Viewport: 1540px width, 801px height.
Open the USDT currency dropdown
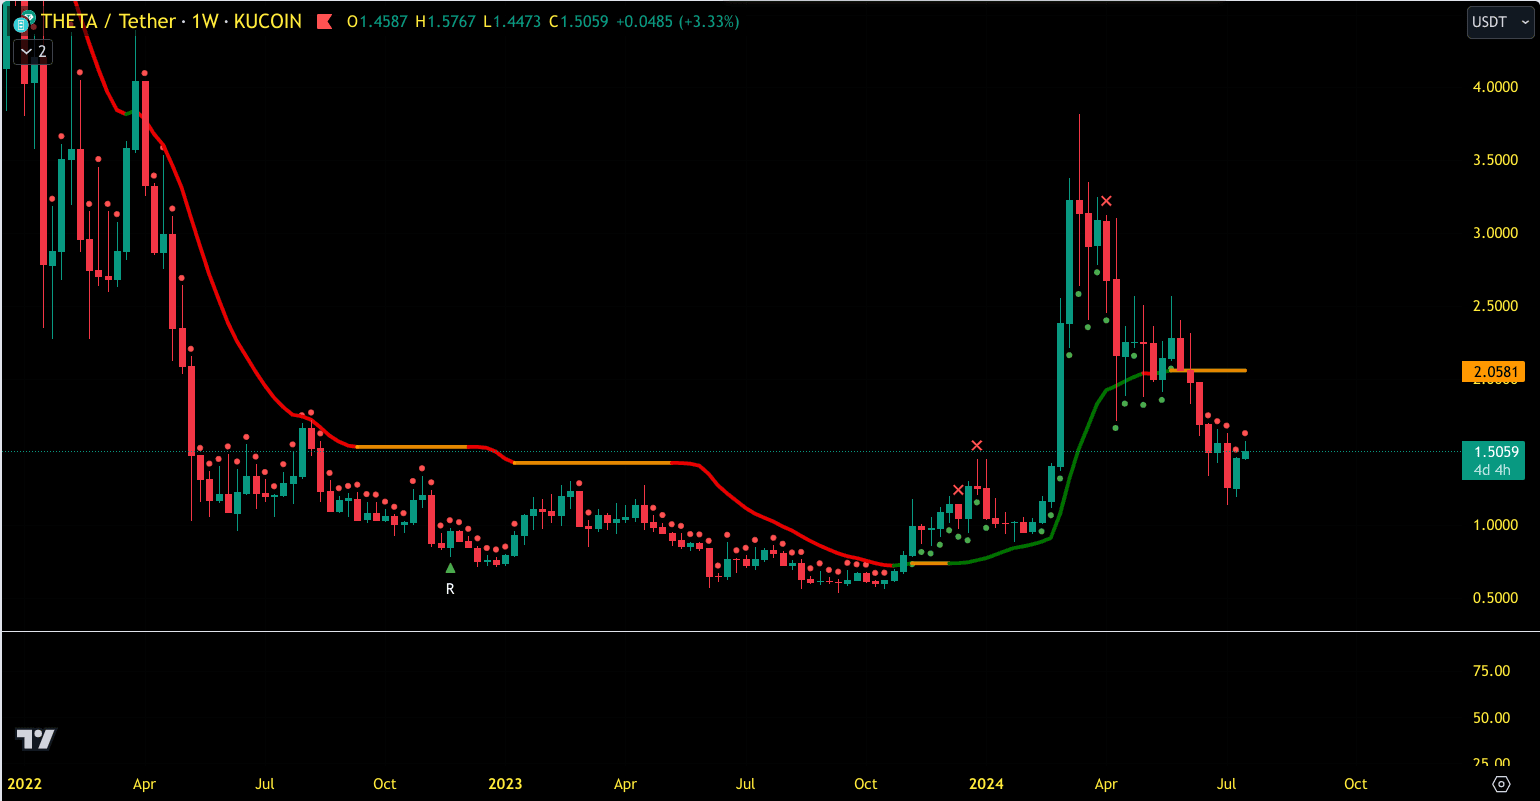coord(1500,22)
